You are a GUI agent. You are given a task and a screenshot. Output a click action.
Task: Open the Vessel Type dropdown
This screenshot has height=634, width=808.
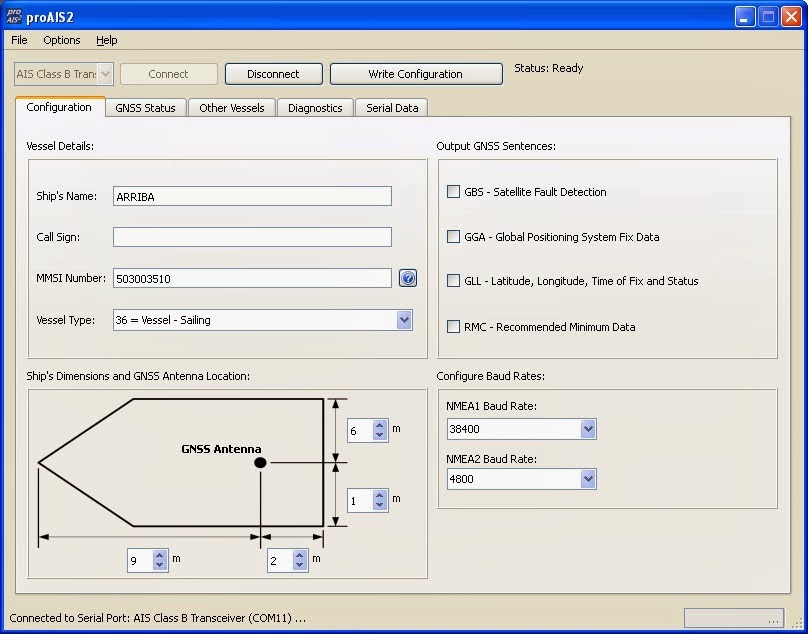[x=405, y=320]
